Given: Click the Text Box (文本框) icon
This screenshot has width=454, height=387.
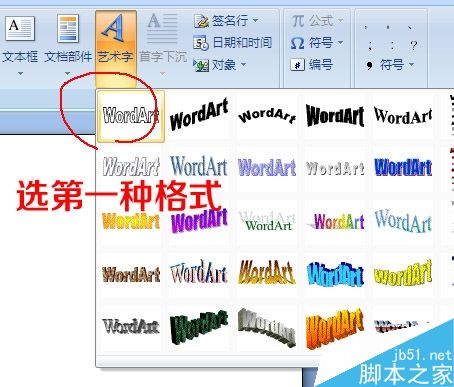Looking at the screenshot, I should click(20, 28).
